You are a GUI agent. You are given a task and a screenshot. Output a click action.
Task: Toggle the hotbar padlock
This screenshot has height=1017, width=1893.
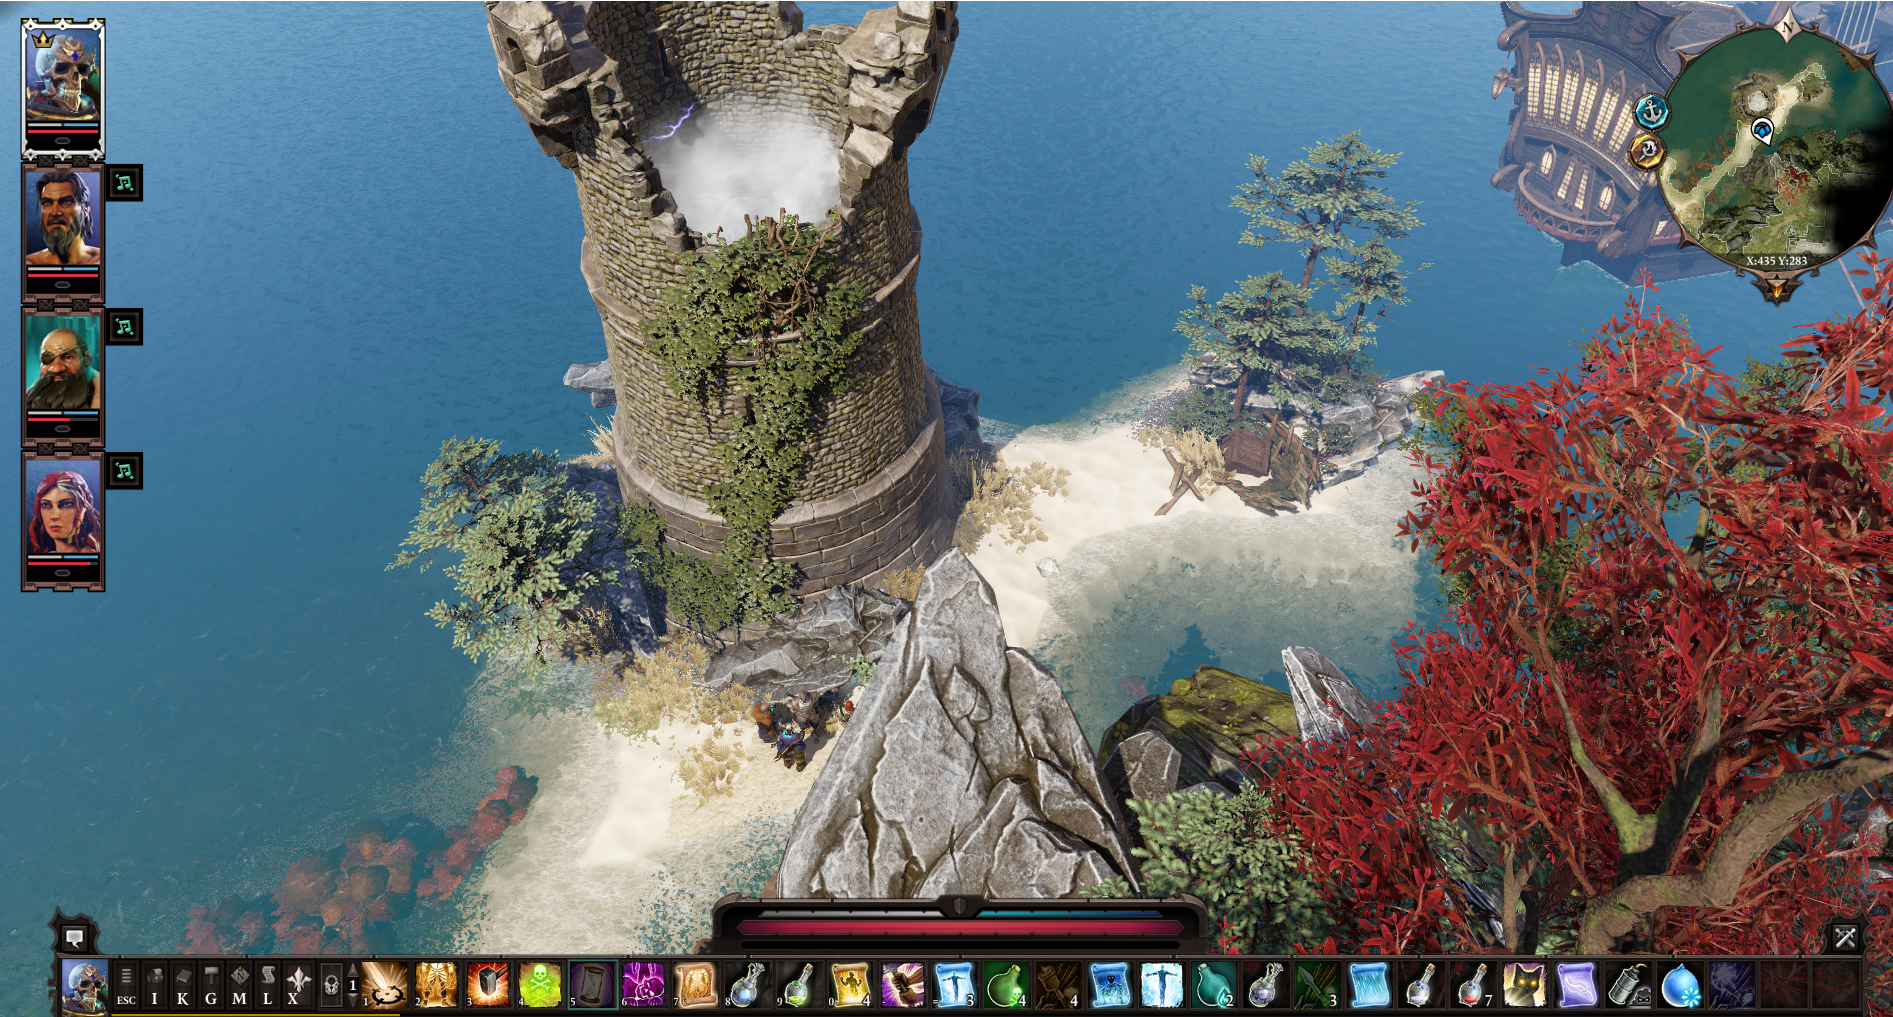pos(331,986)
